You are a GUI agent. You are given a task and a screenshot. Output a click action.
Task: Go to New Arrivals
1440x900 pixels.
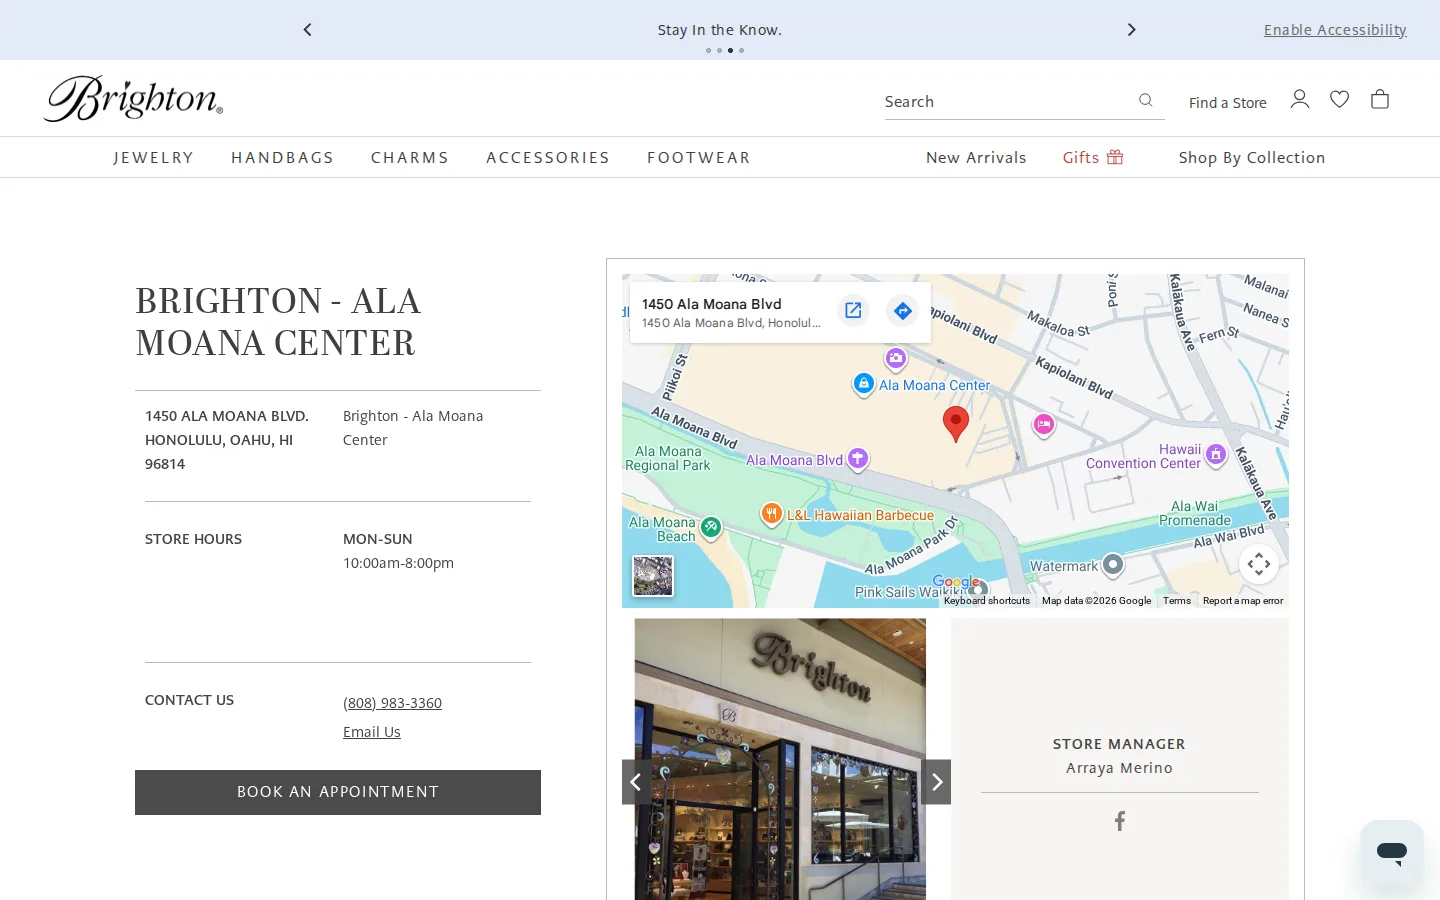click(976, 158)
